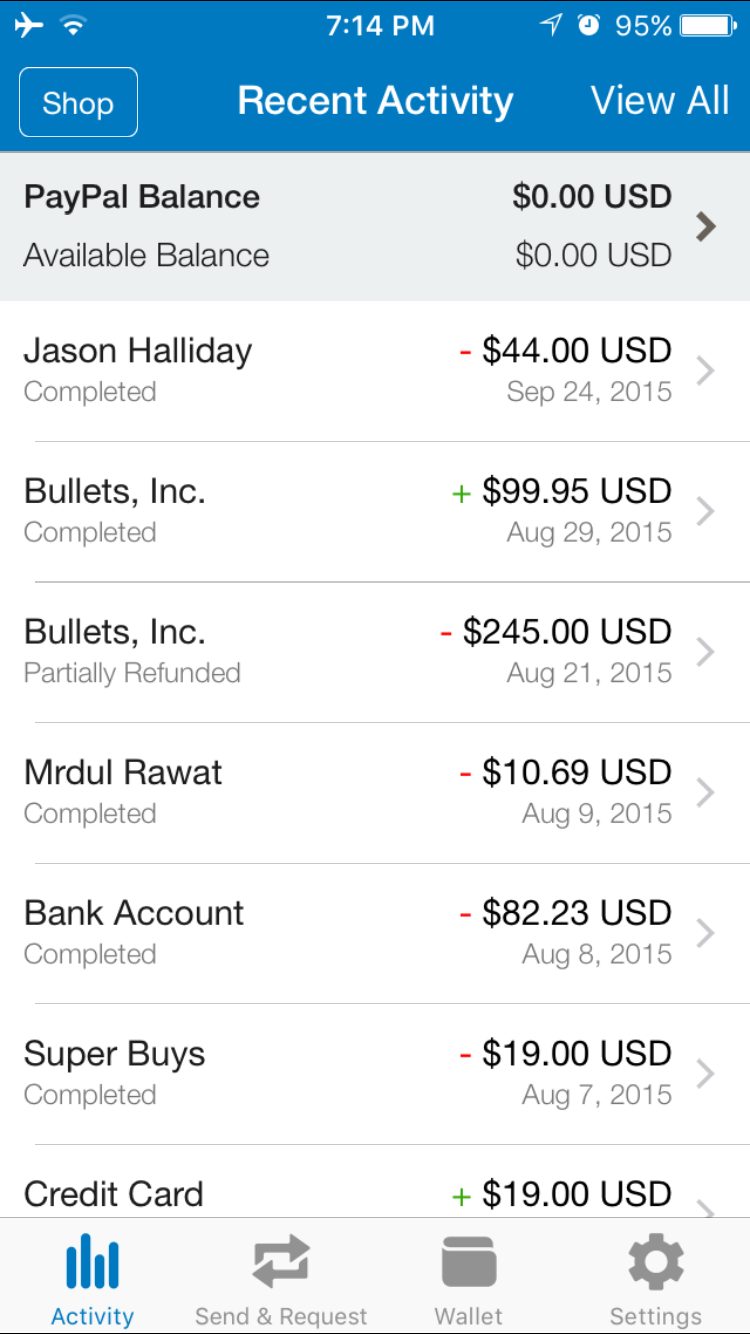Open the Credit Card $19.00 transaction
The image size is (750, 1334).
coord(375,1182)
